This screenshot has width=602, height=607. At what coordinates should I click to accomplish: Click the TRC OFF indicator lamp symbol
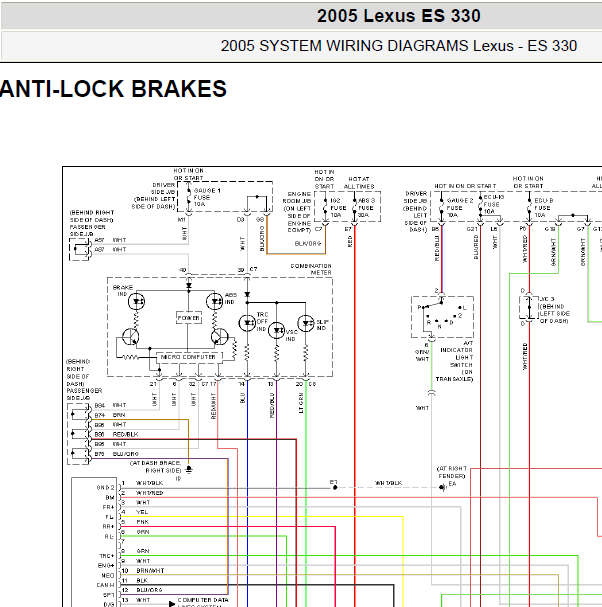pyautogui.click(x=247, y=323)
